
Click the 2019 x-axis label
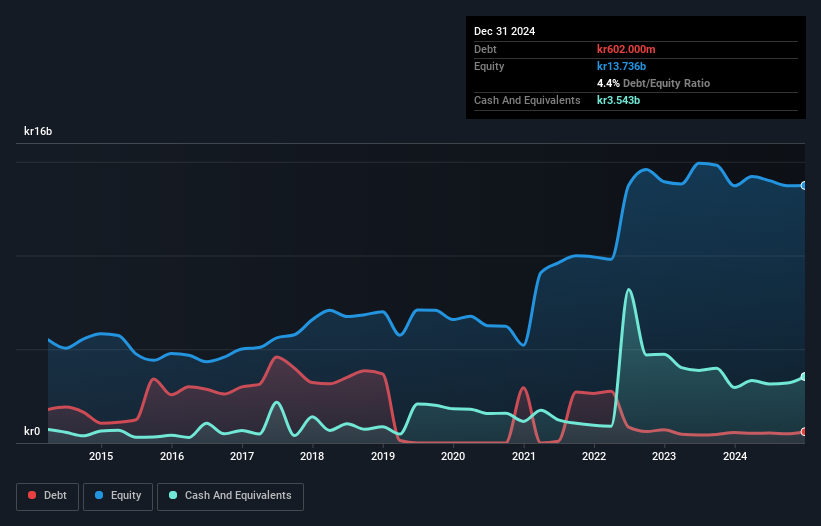(x=383, y=456)
